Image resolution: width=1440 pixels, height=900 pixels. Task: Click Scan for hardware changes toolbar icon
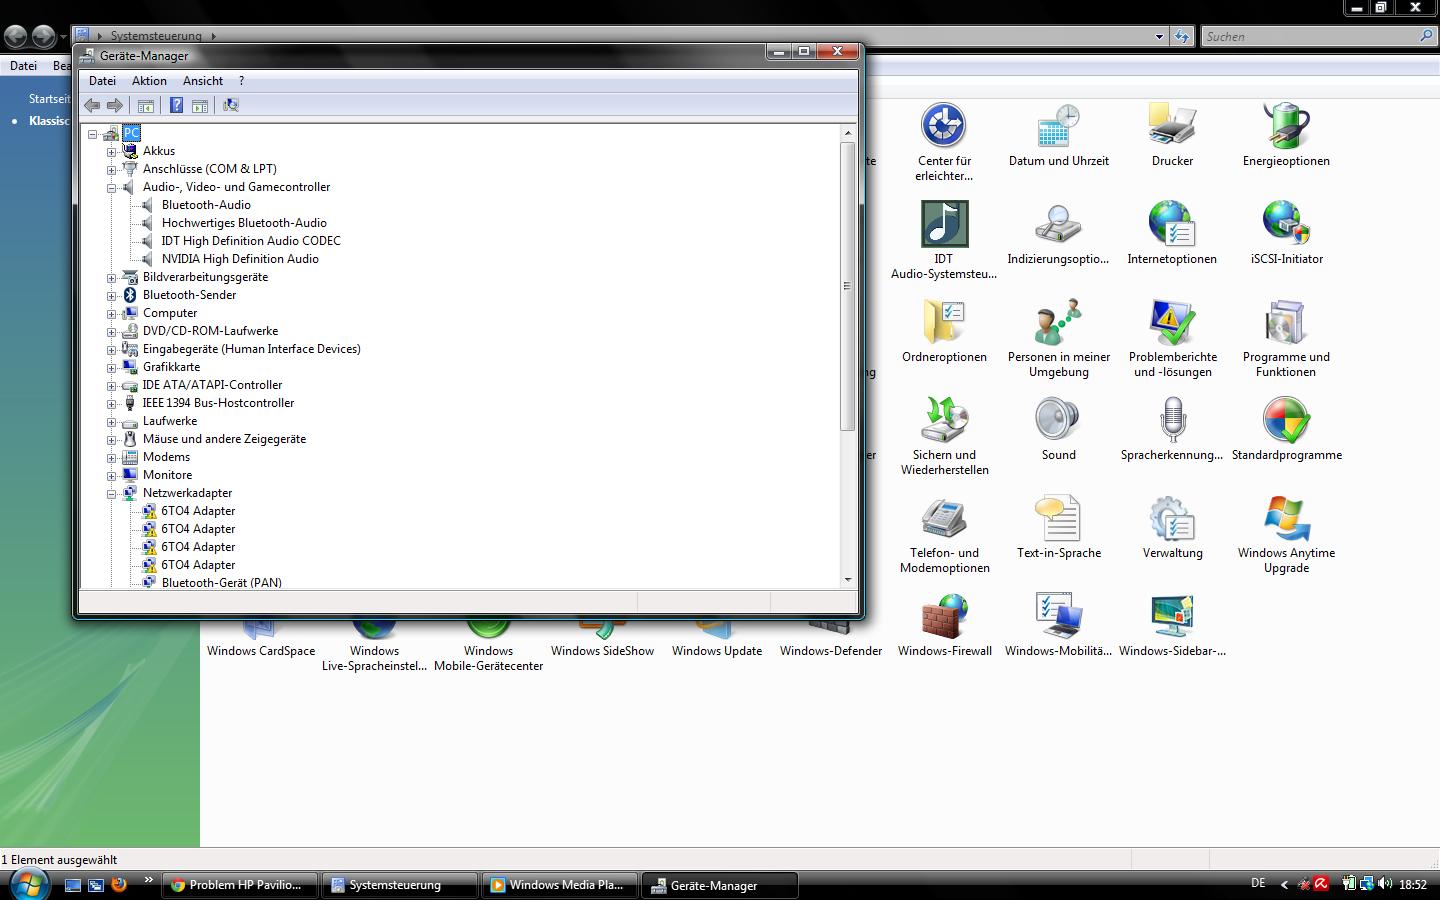pos(231,105)
